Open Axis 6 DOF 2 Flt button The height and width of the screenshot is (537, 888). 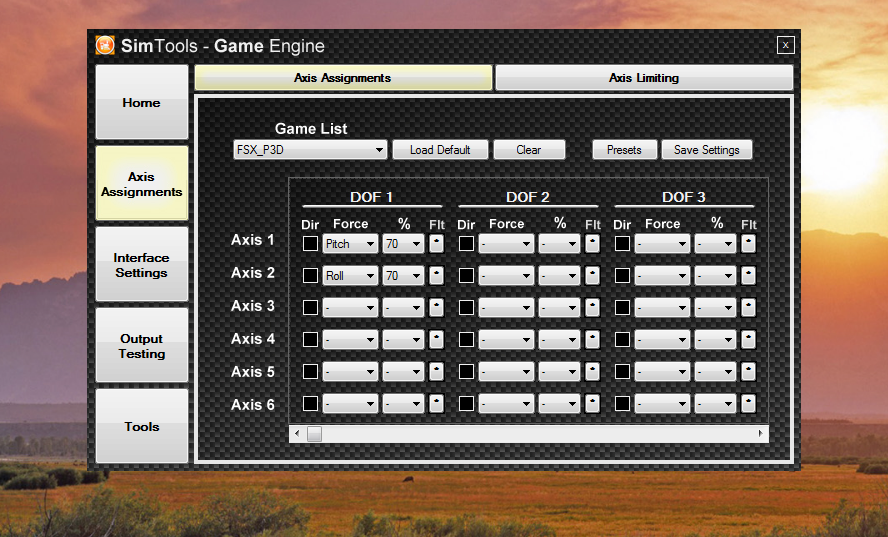click(592, 403)
